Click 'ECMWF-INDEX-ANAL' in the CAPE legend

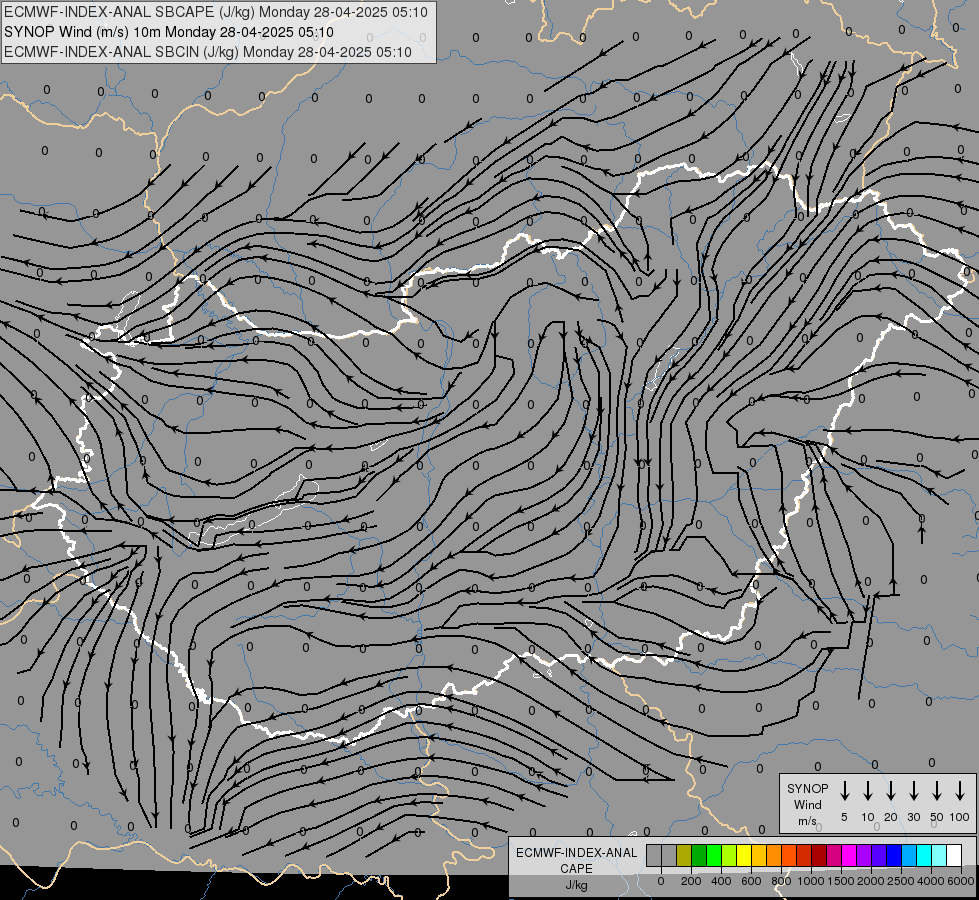pos(576,853)
